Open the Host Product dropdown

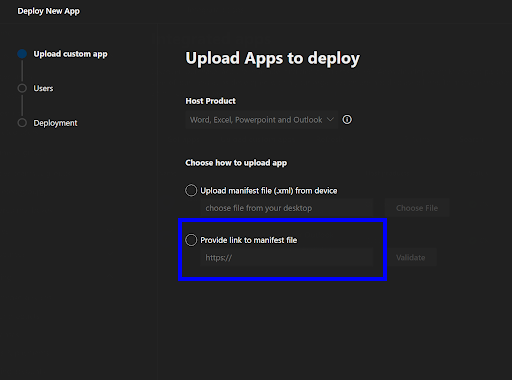(x=262, y=120)
